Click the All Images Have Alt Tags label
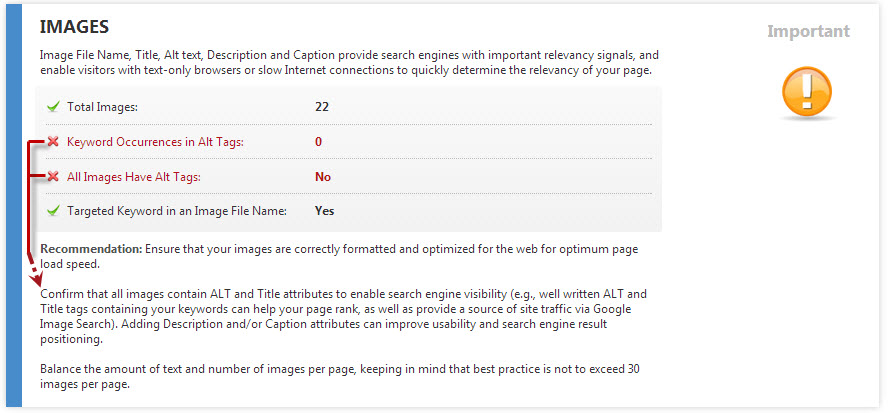 click(134, 177)
